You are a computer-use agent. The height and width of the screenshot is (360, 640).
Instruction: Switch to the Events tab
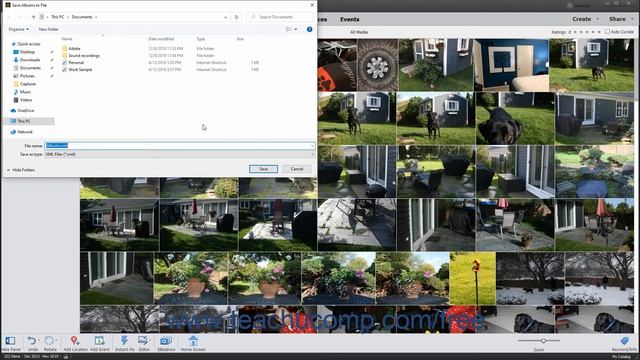[349, 19]
